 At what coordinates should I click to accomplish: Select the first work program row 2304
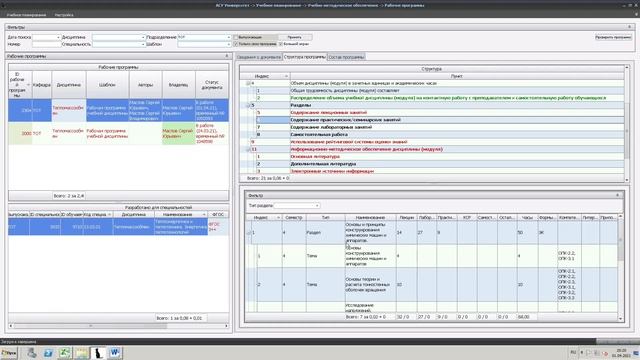click(118, 110)
